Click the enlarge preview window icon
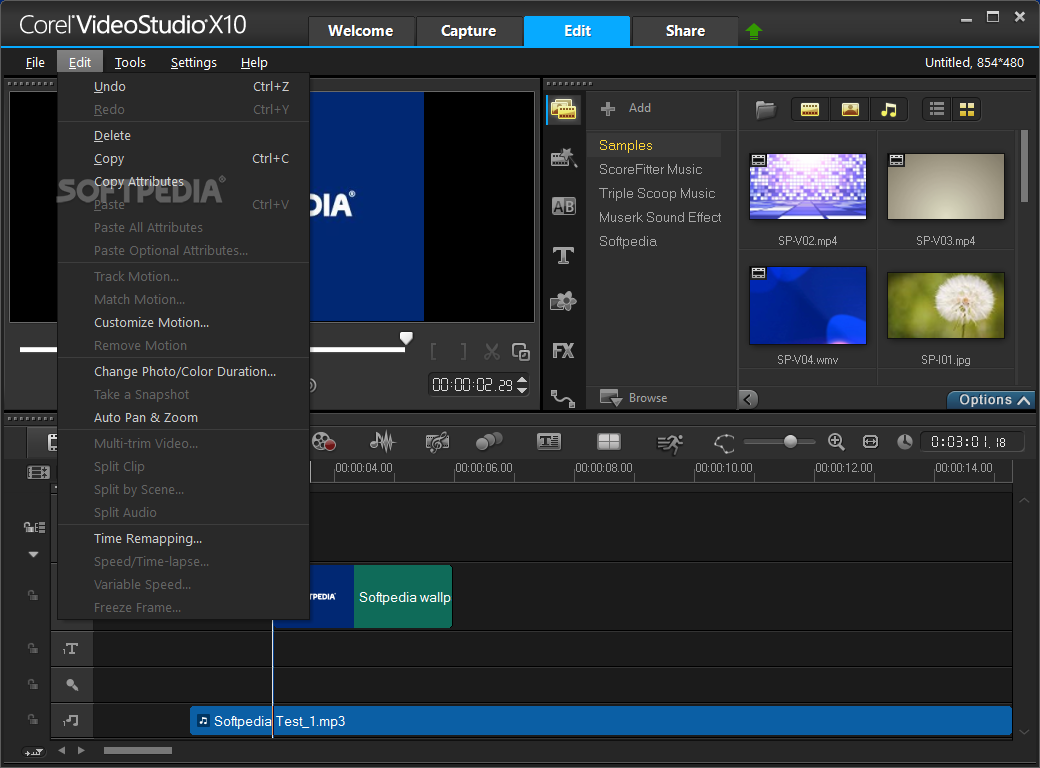 (x=521, y=352)
